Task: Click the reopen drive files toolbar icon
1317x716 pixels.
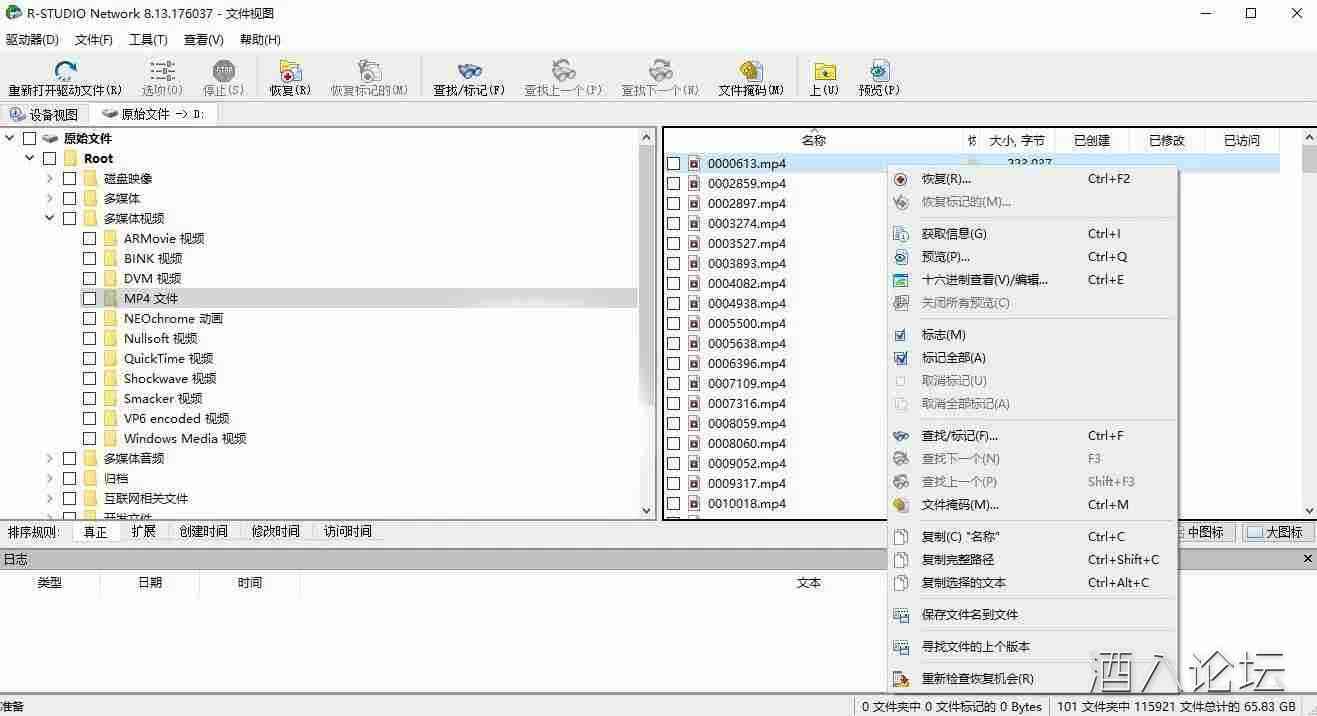Action: coord(65,71)
